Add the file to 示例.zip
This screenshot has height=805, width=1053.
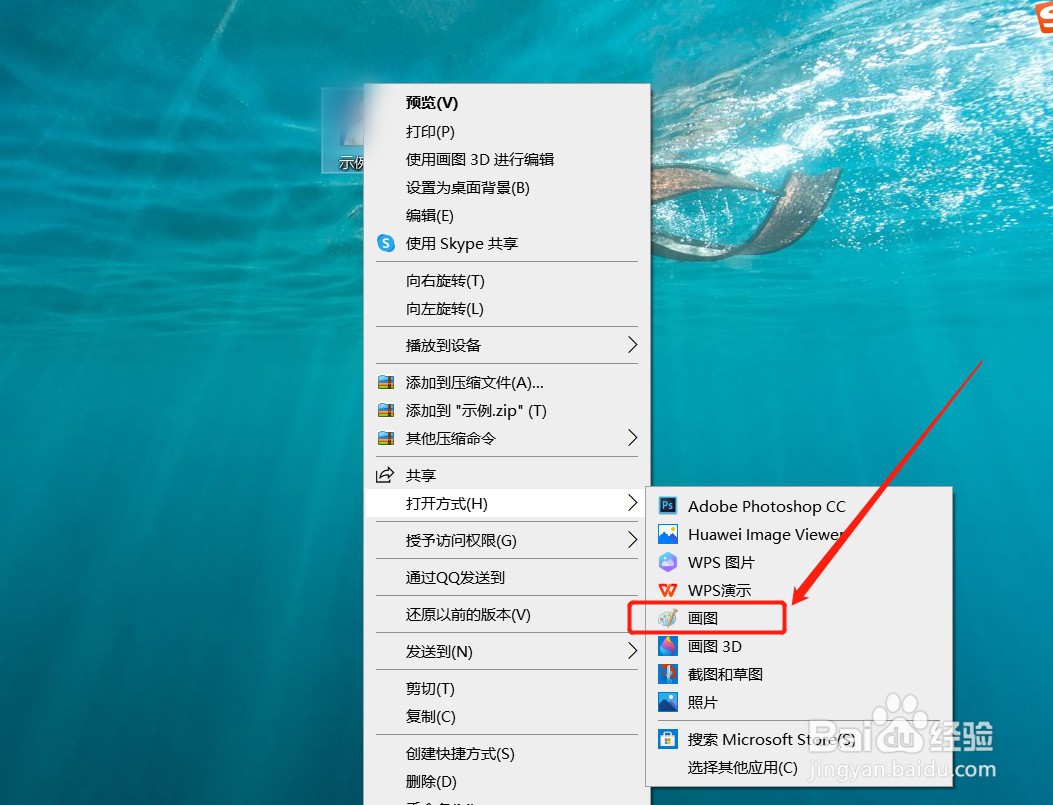(x=470, y=410)
